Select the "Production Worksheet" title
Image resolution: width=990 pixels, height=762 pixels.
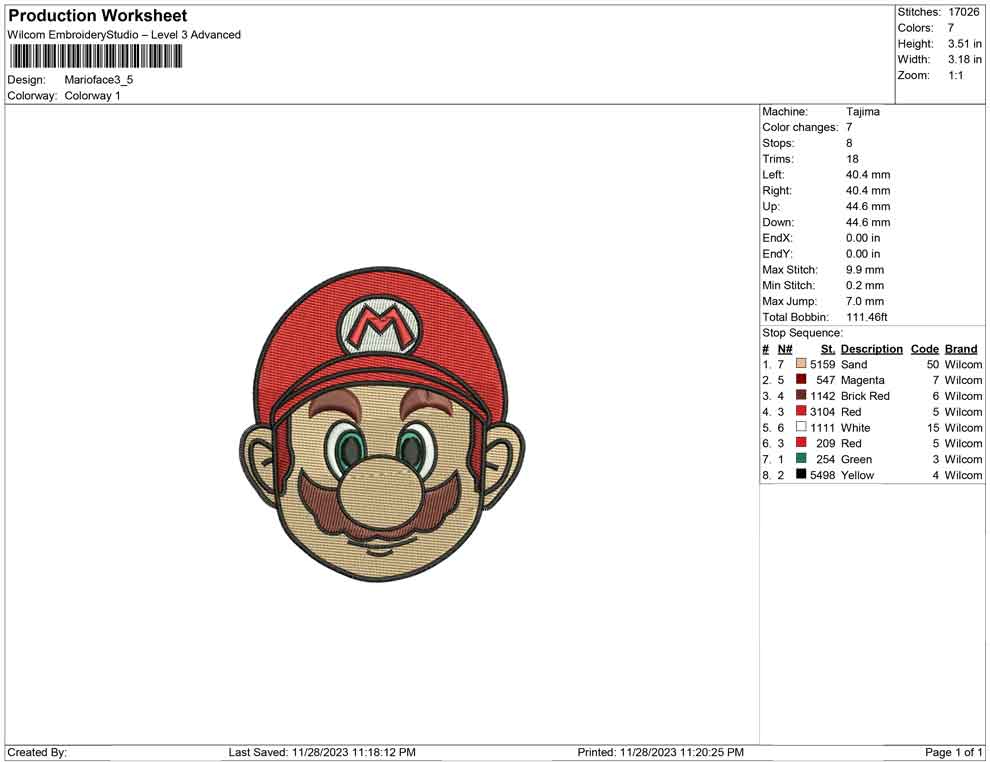click(x=97, y=16)
